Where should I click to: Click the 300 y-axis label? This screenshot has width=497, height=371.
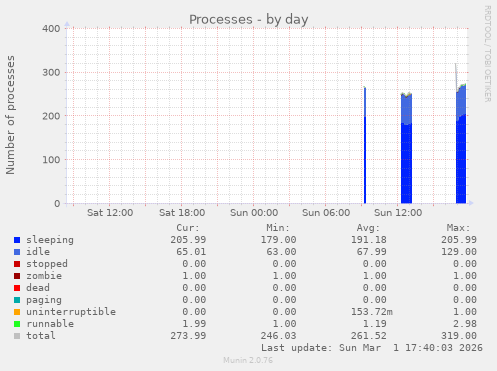coord(51,72)
